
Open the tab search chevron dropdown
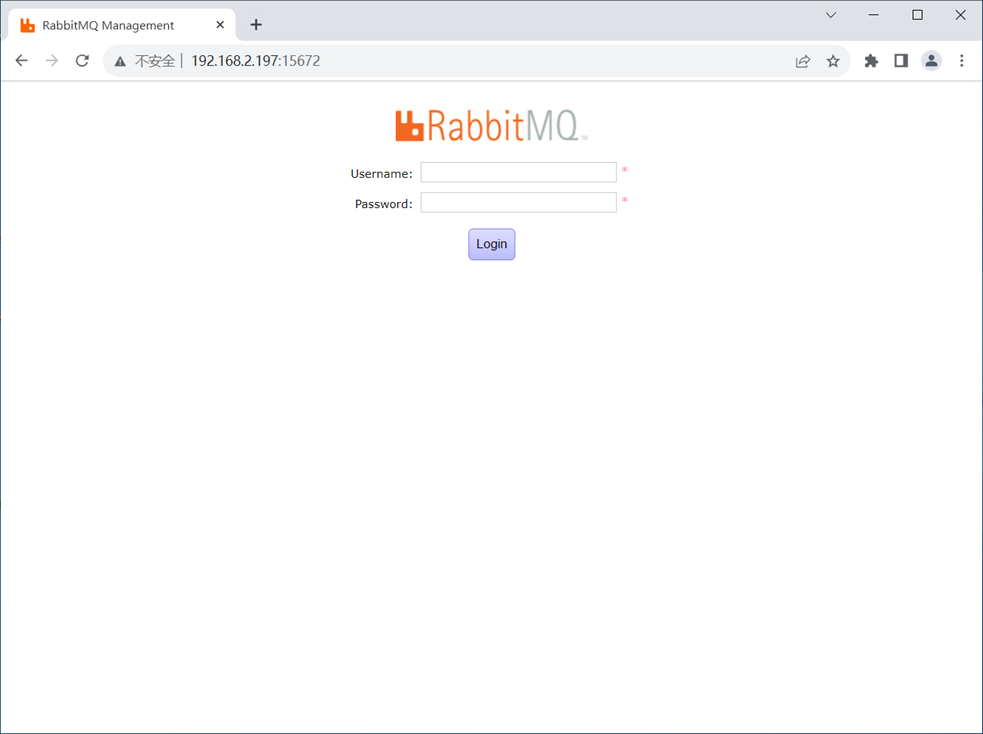(831, 15)
